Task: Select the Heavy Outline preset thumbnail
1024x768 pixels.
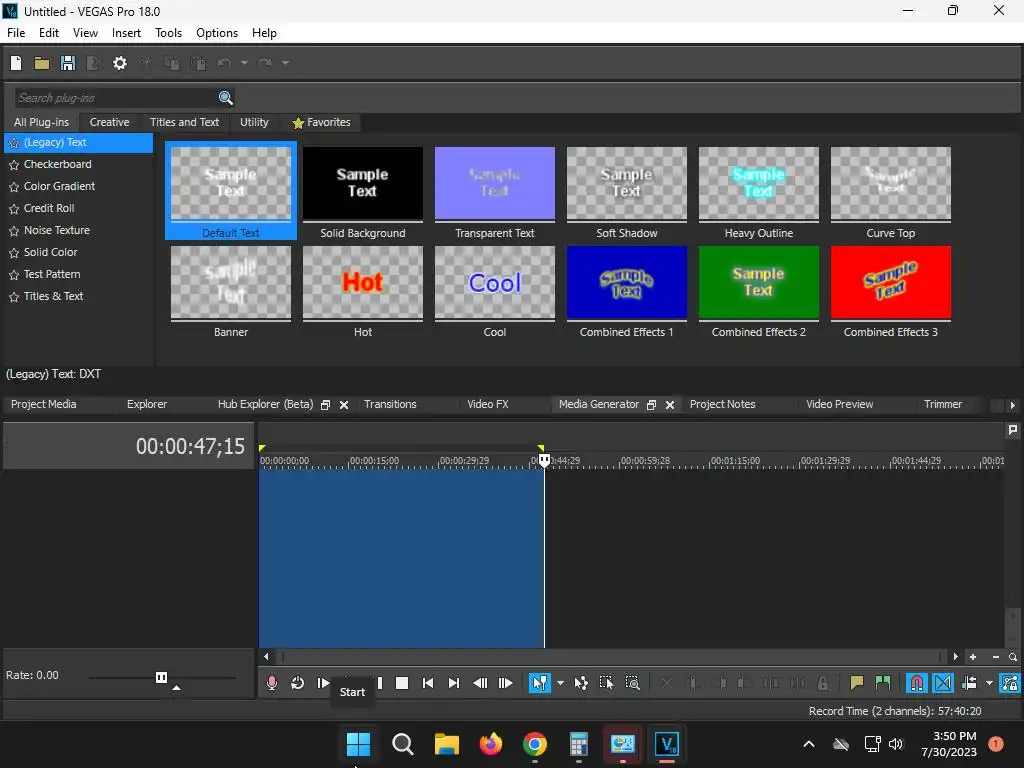Action: point(758,183)
